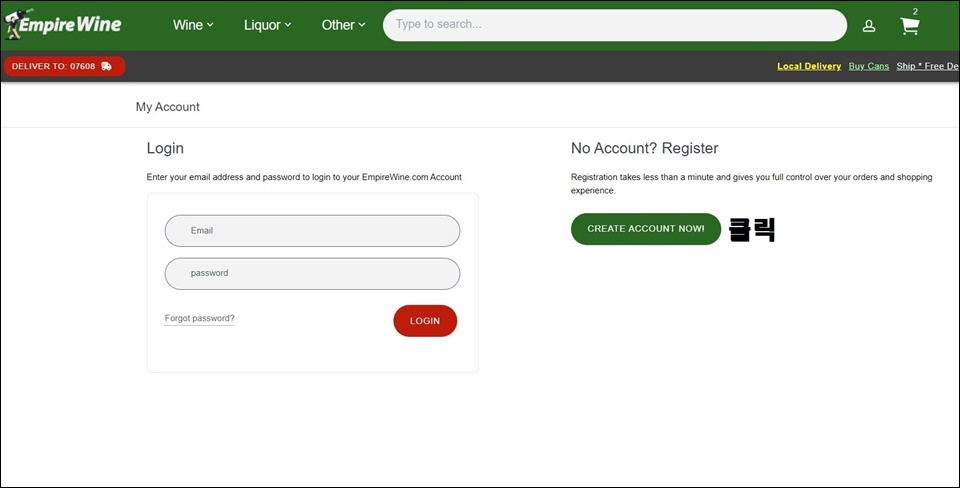Open the shopping cart icon
Viewport: 960px width, 488px height.
tap(910, 26)
